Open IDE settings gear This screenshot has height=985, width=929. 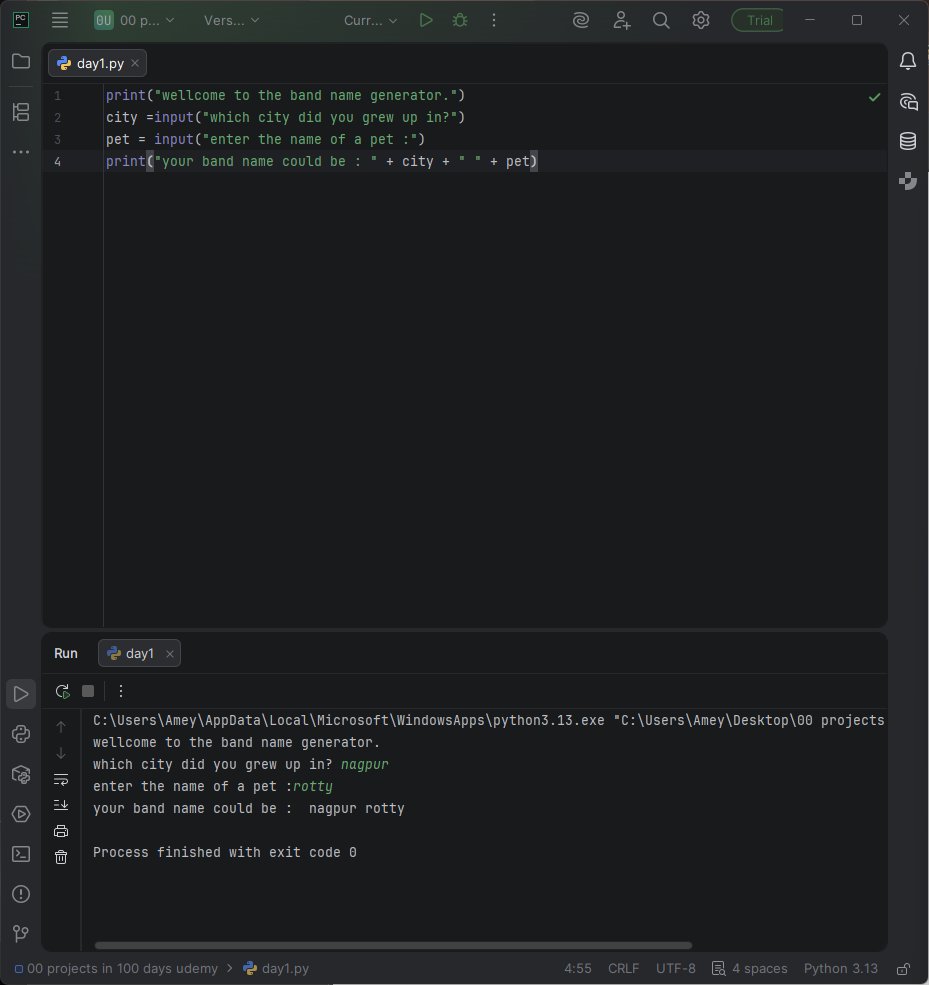(x=700, y=20)
